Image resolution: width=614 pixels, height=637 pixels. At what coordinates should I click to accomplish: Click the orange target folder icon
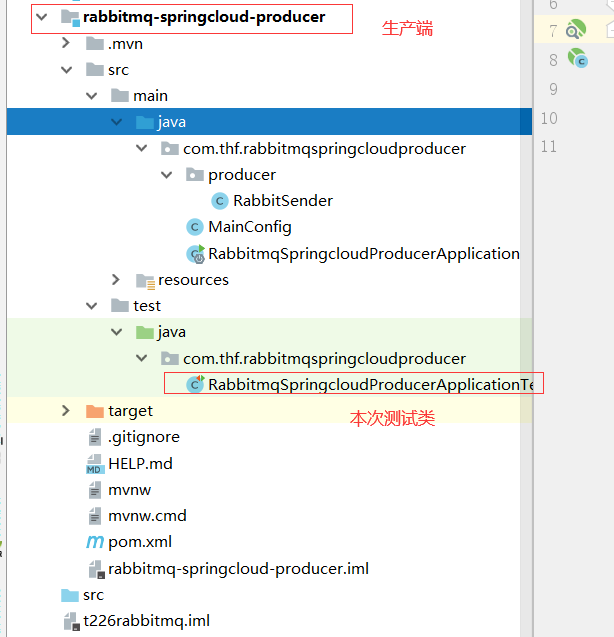[x=95, y=411]
